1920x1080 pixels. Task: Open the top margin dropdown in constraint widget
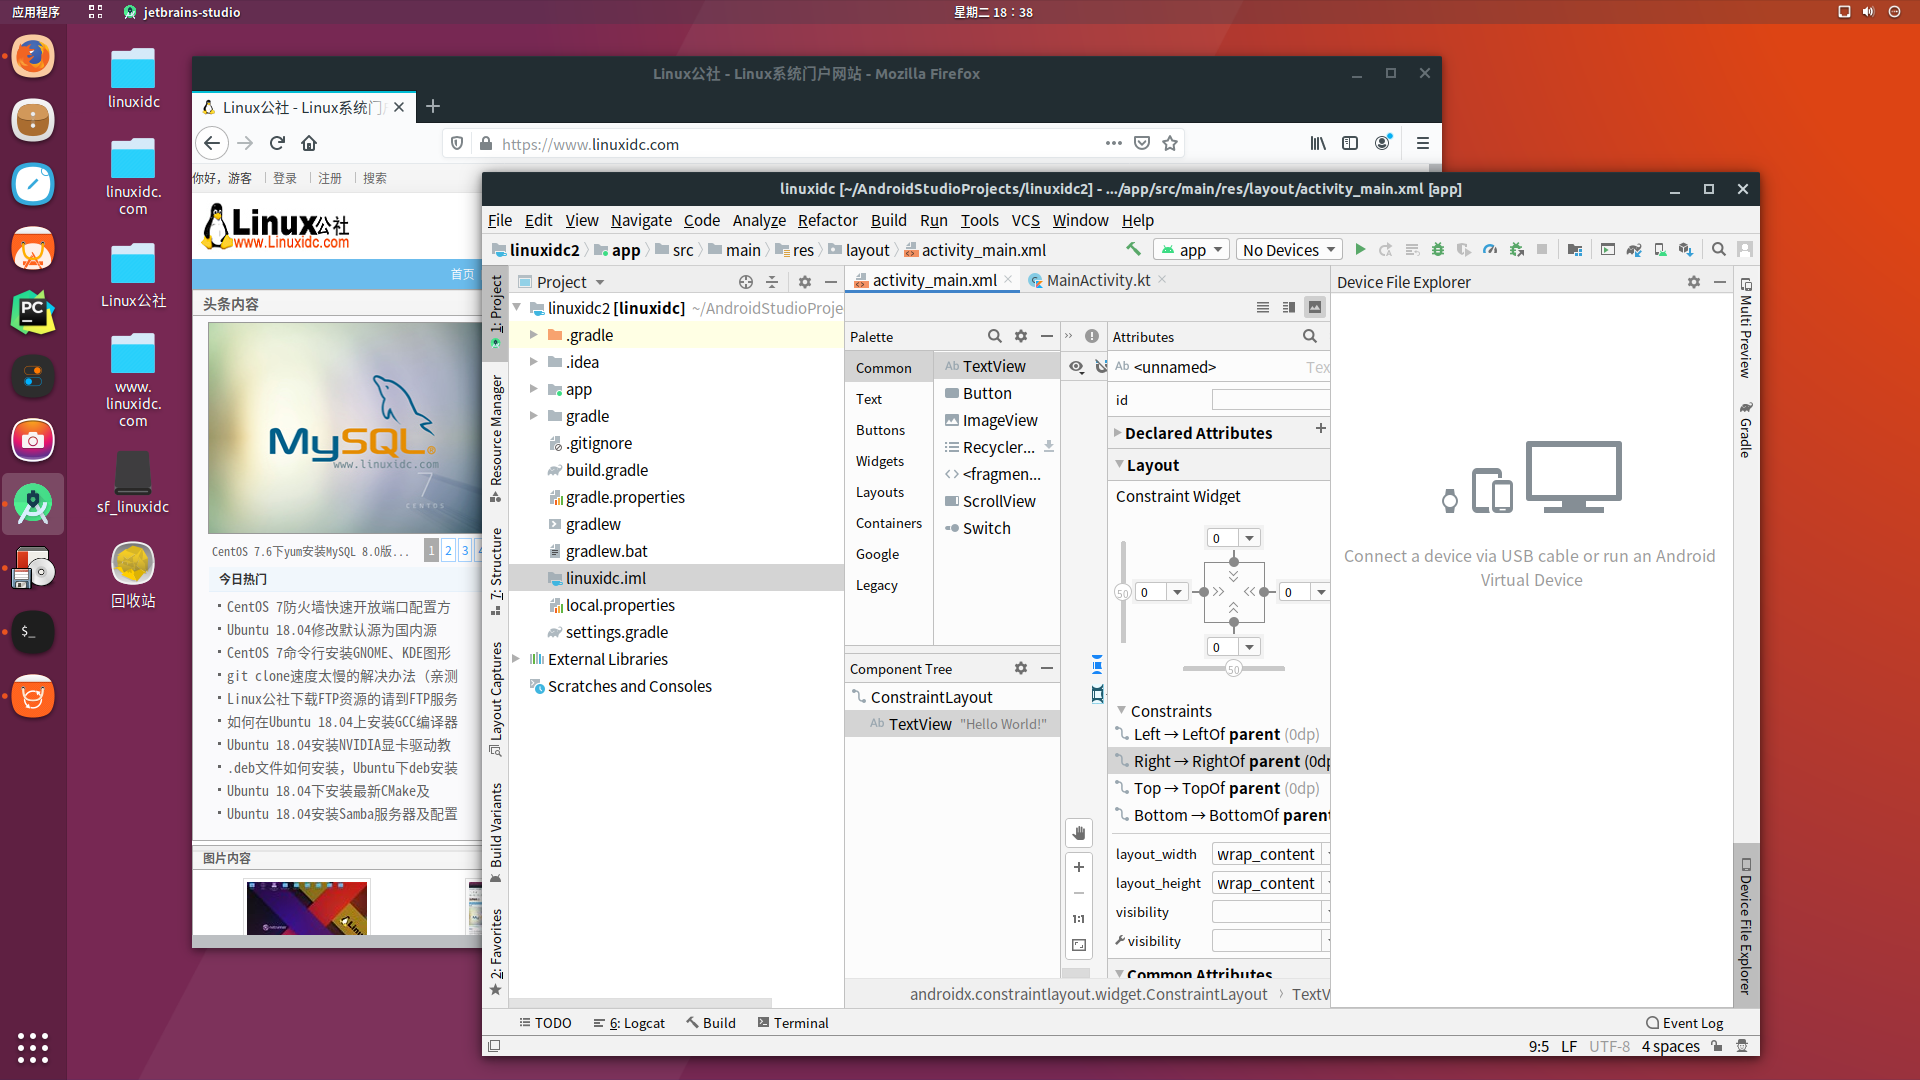tap(1249, 538)
